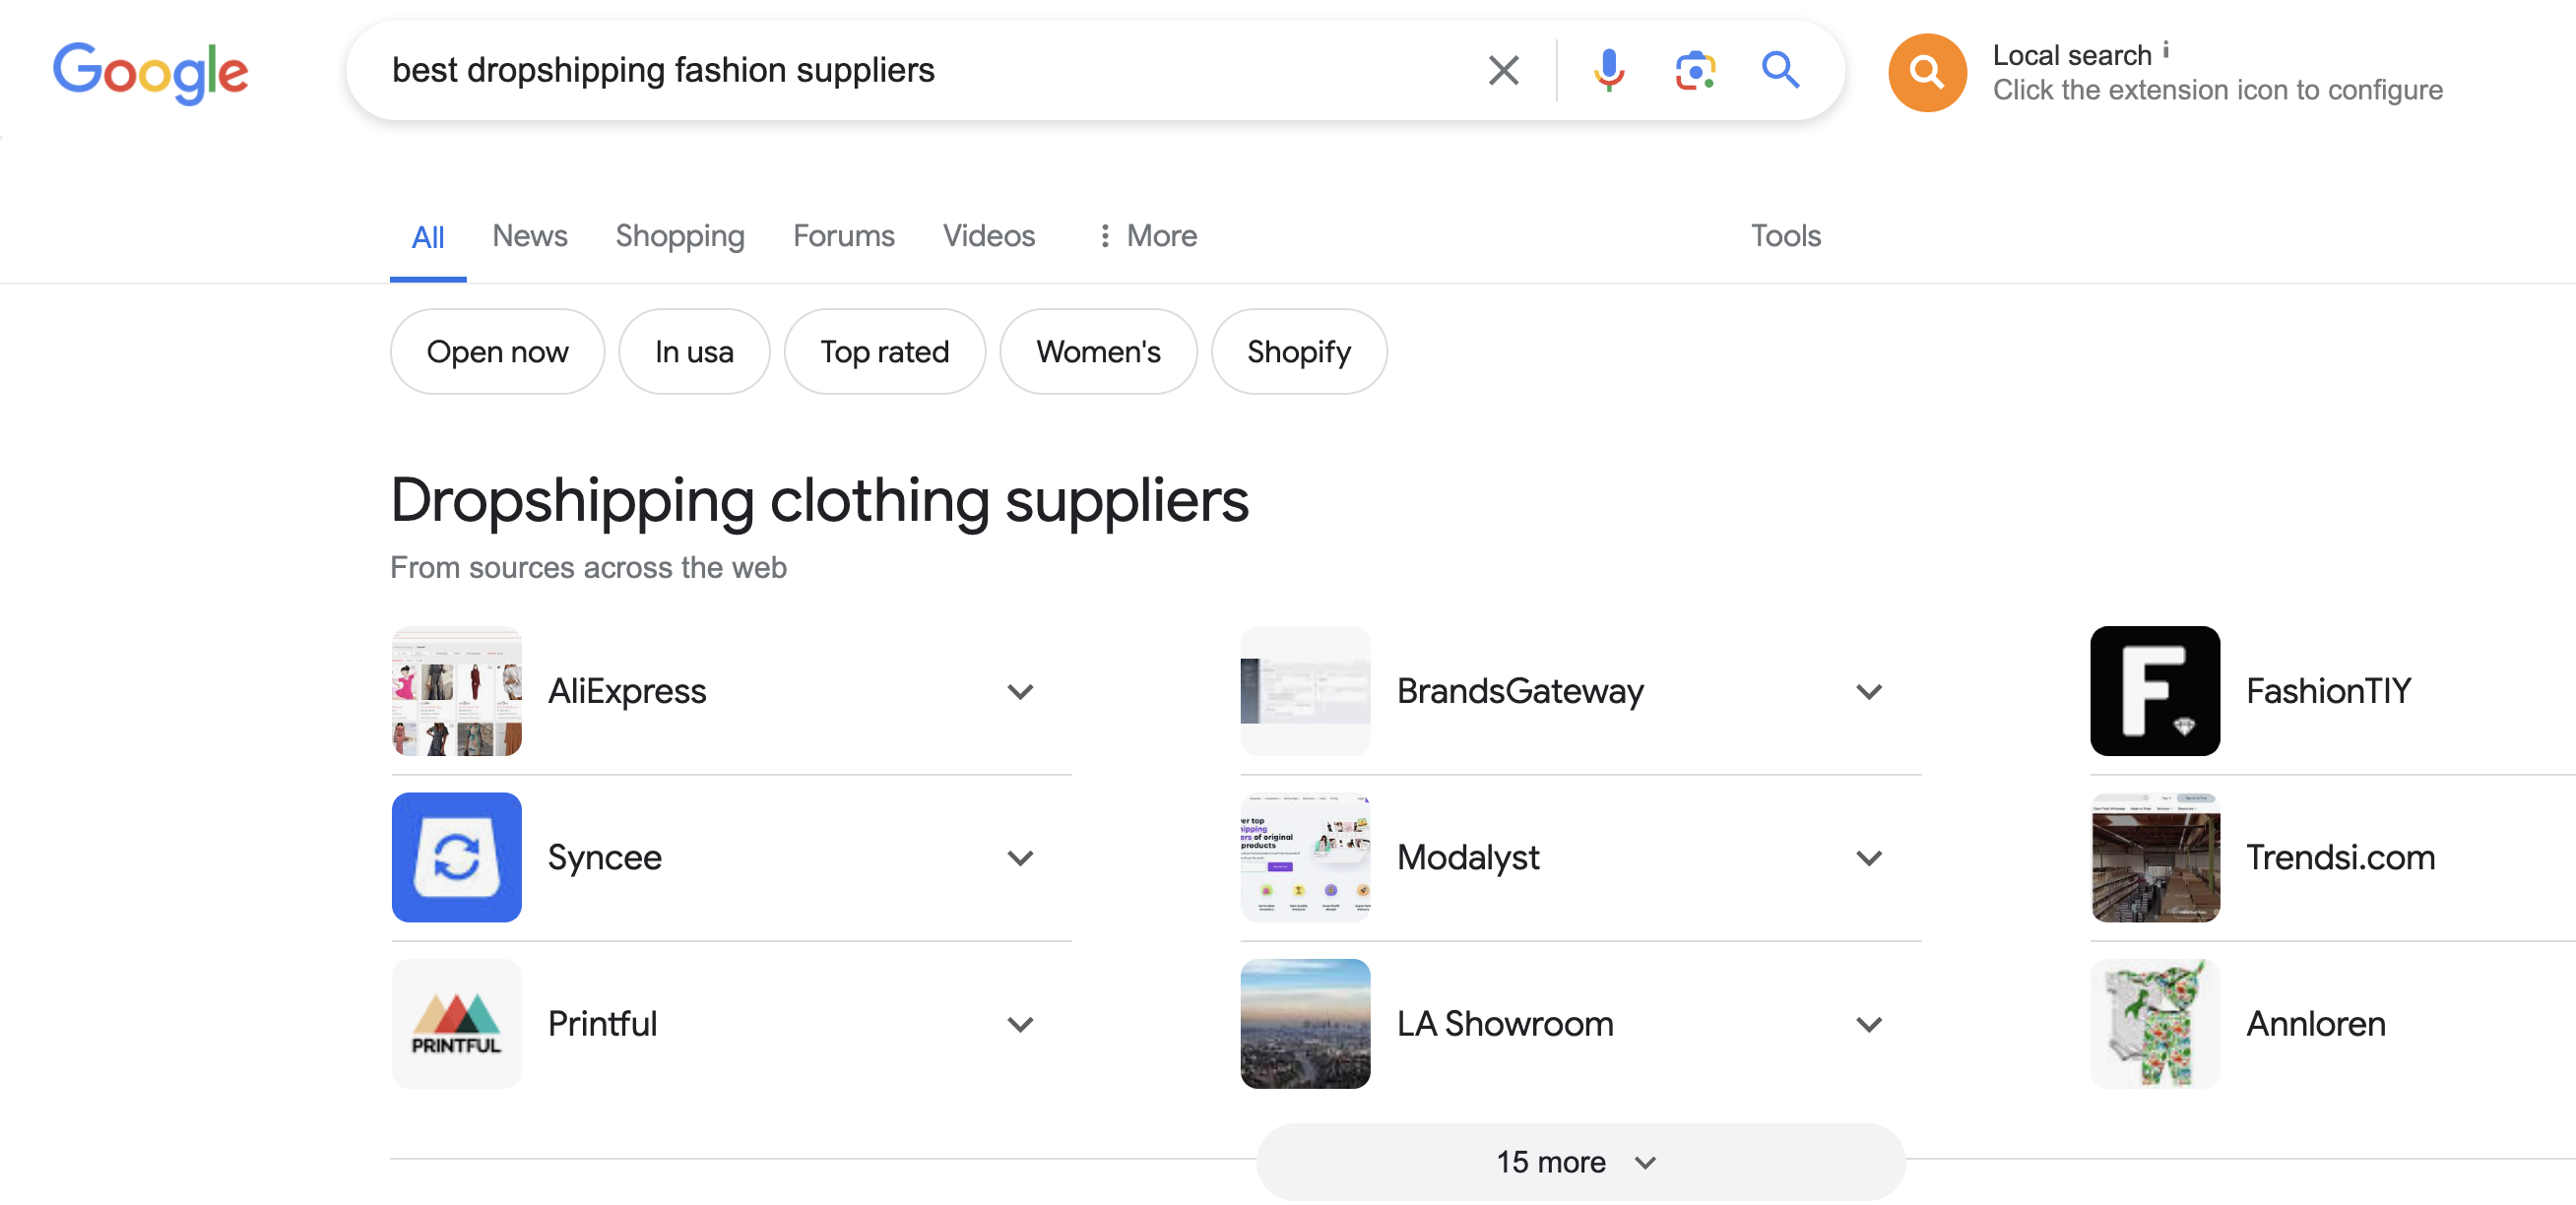Screen dimensions: 2576x1205
Task: Open the BrandsGateway thumbnail
Action: (x=1305, y=691)
